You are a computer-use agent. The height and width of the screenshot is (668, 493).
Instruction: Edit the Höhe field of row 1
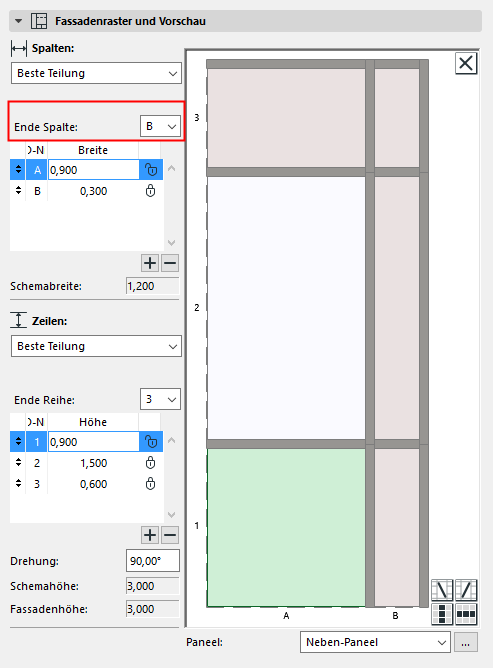coord(93,442)
